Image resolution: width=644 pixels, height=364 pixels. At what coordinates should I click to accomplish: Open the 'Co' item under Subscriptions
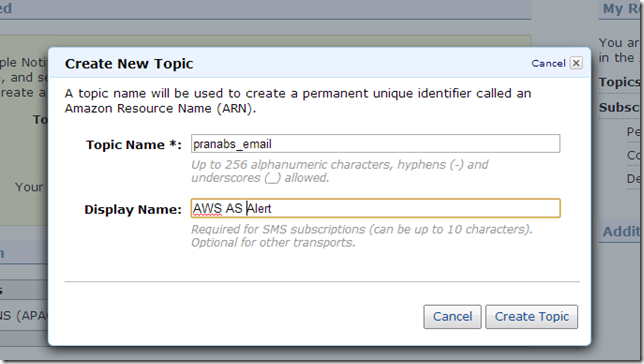pyautogui.click(x=633, y=155)
